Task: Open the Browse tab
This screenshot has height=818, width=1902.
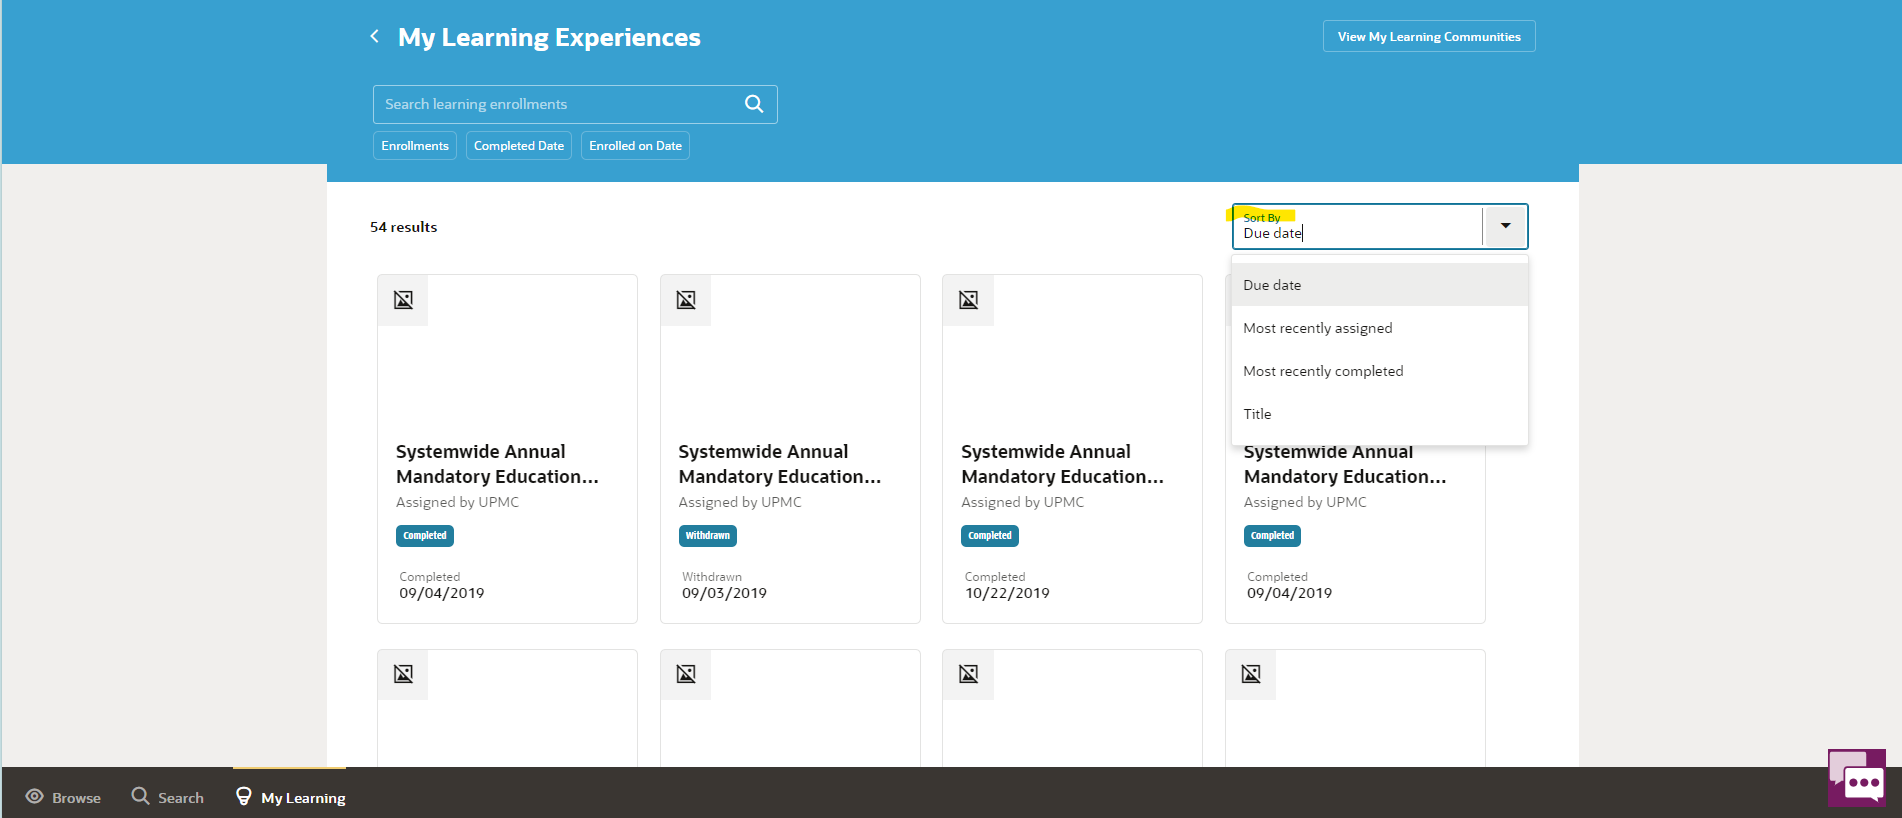Action: pyautogui.click(x=63, y=797)
